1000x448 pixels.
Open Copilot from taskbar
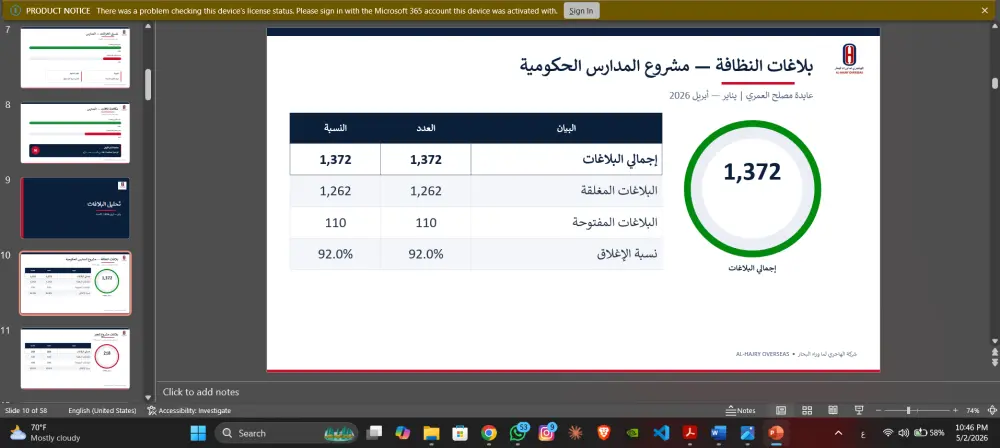(402, 433)
